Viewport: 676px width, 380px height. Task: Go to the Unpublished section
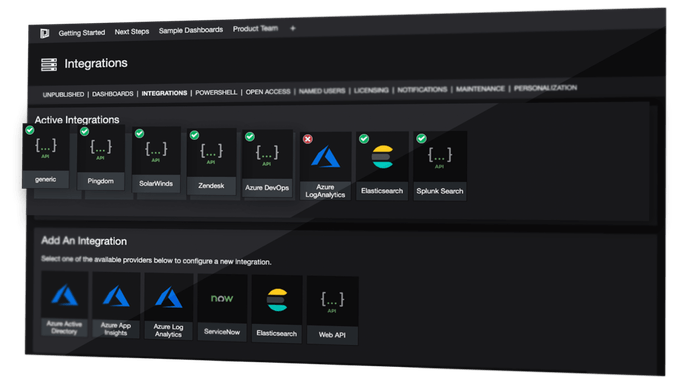[x=63, y=94]
